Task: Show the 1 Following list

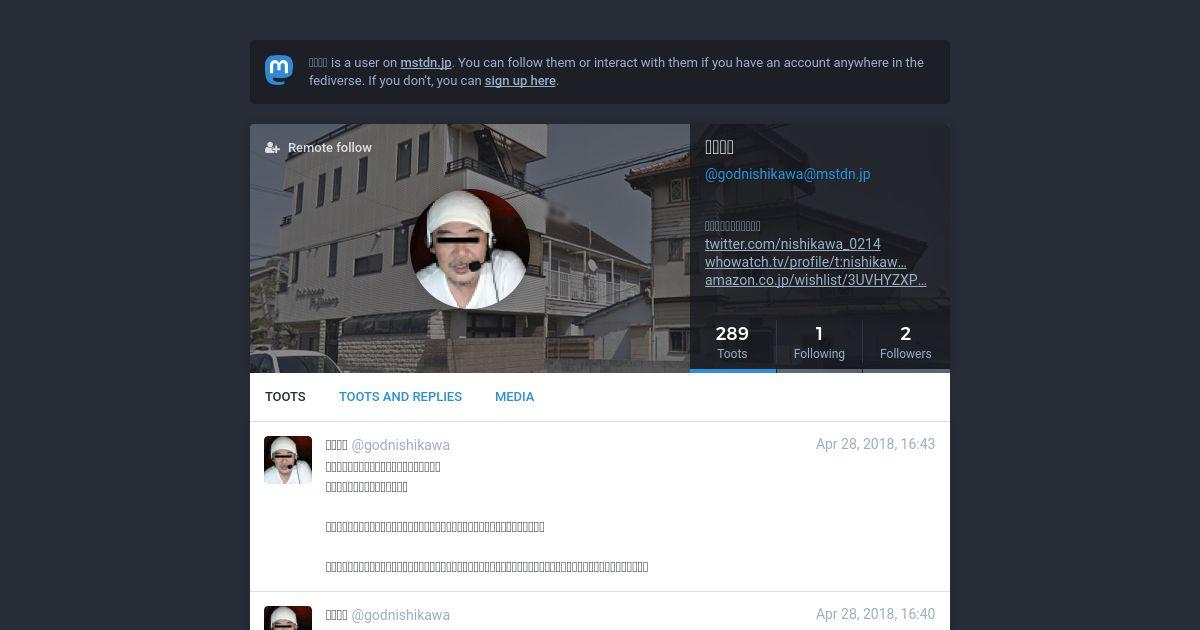Action: click(x=819, y=342)
